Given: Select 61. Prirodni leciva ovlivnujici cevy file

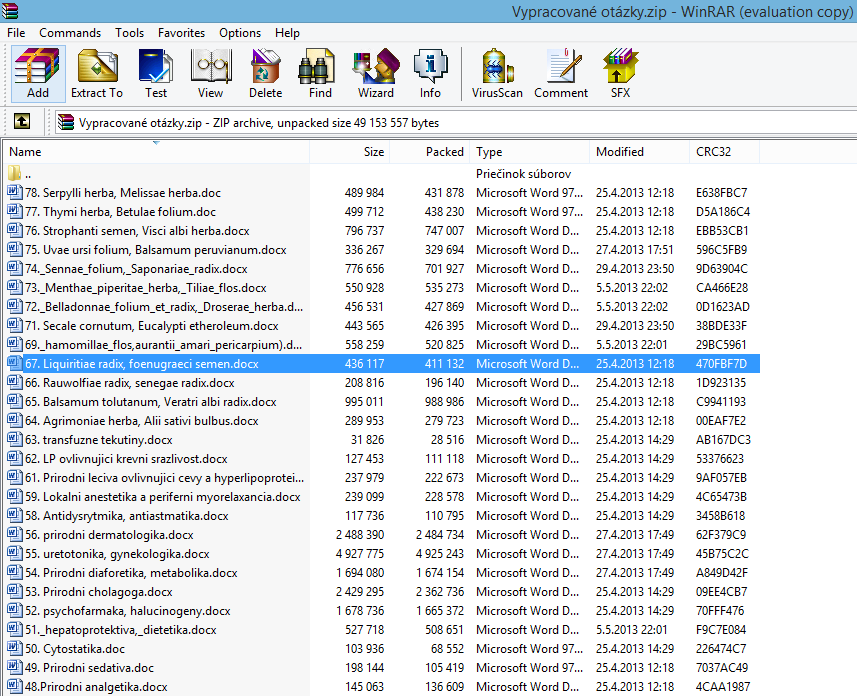Looking at the screenshot, I should coord(381,478).
